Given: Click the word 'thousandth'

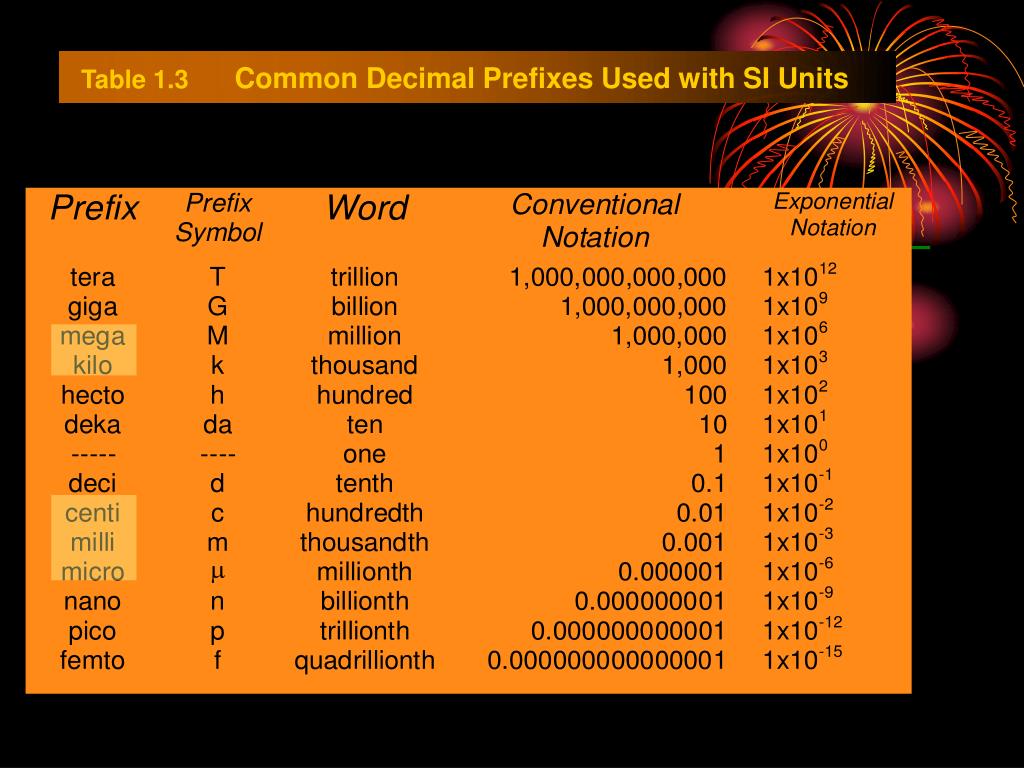Looking at the screenshot, I should point(364,542).
